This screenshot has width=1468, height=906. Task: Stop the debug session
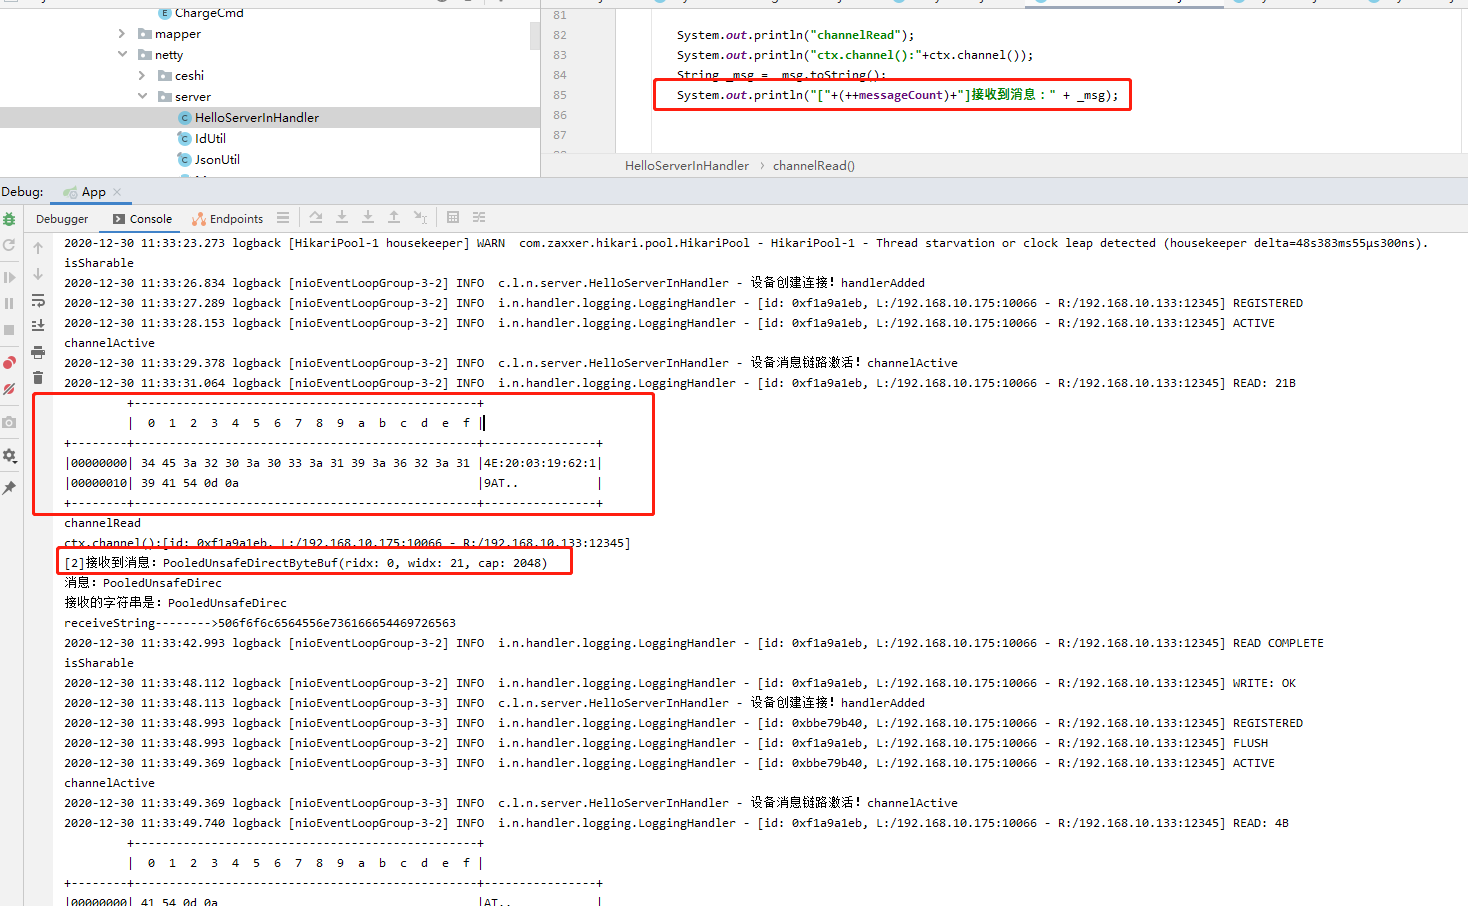9,329
